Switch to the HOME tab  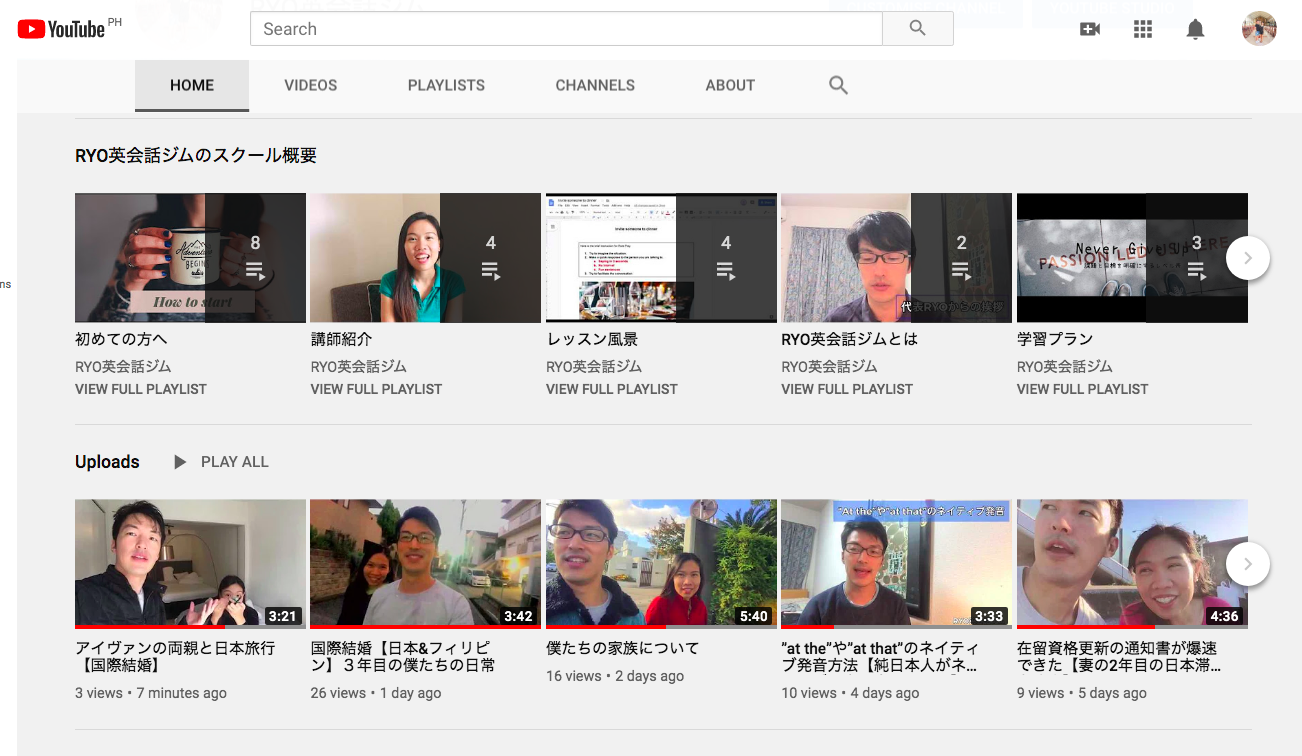192,85
